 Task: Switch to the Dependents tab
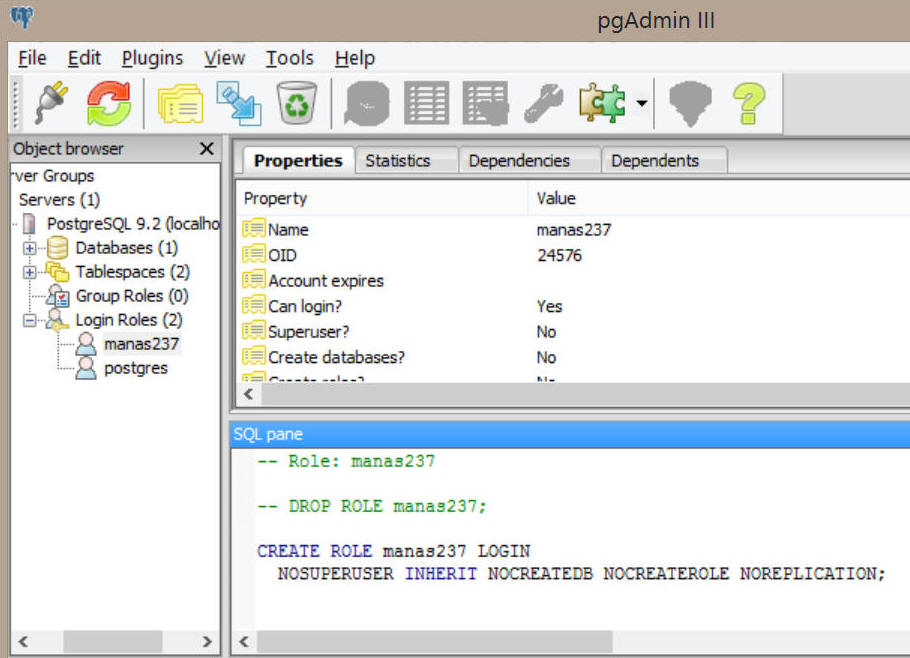tap(663, 161)
